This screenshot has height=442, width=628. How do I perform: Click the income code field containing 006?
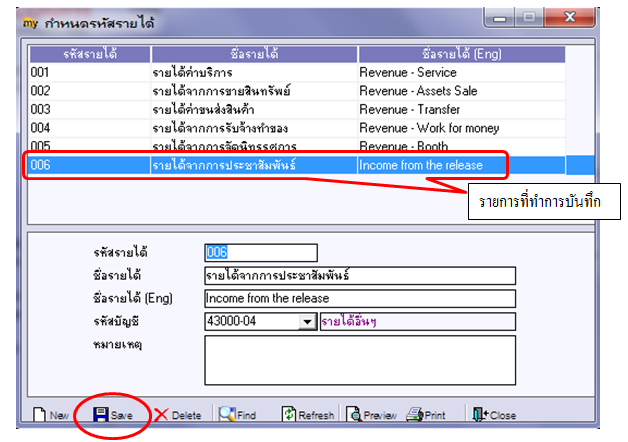(261, 253)
